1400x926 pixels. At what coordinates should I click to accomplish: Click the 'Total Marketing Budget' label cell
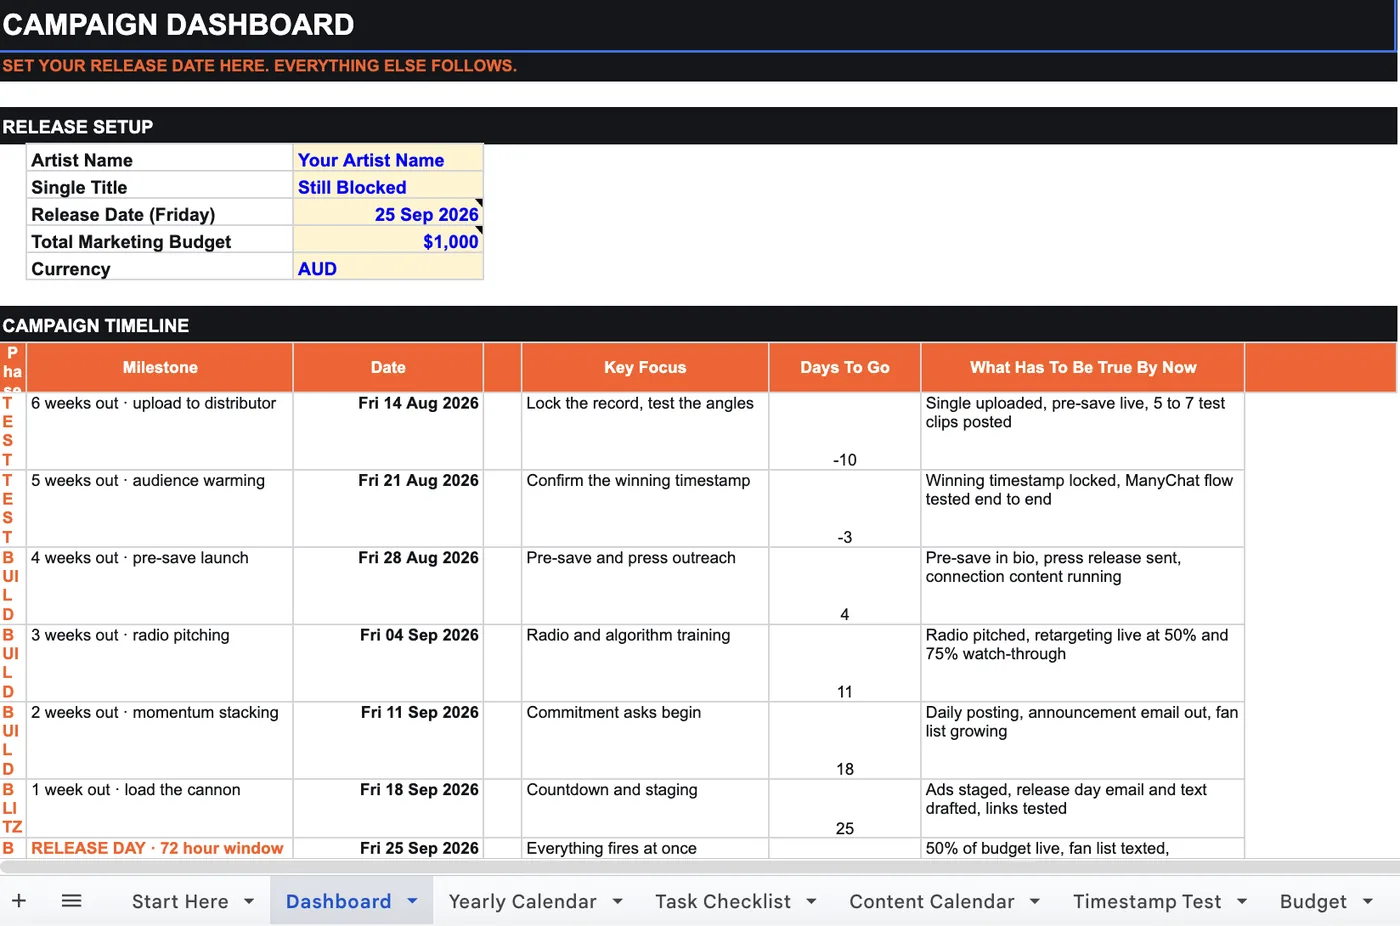pos(160,241)
